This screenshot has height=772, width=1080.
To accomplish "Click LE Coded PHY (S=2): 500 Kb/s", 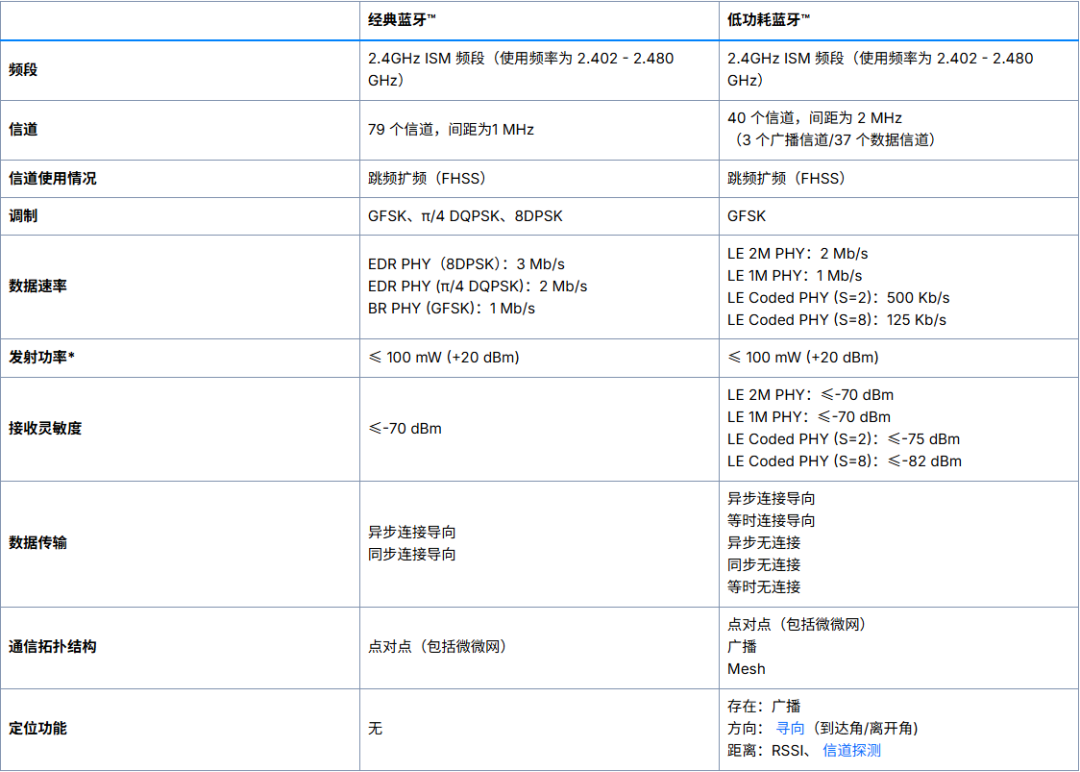I will 838,298.
